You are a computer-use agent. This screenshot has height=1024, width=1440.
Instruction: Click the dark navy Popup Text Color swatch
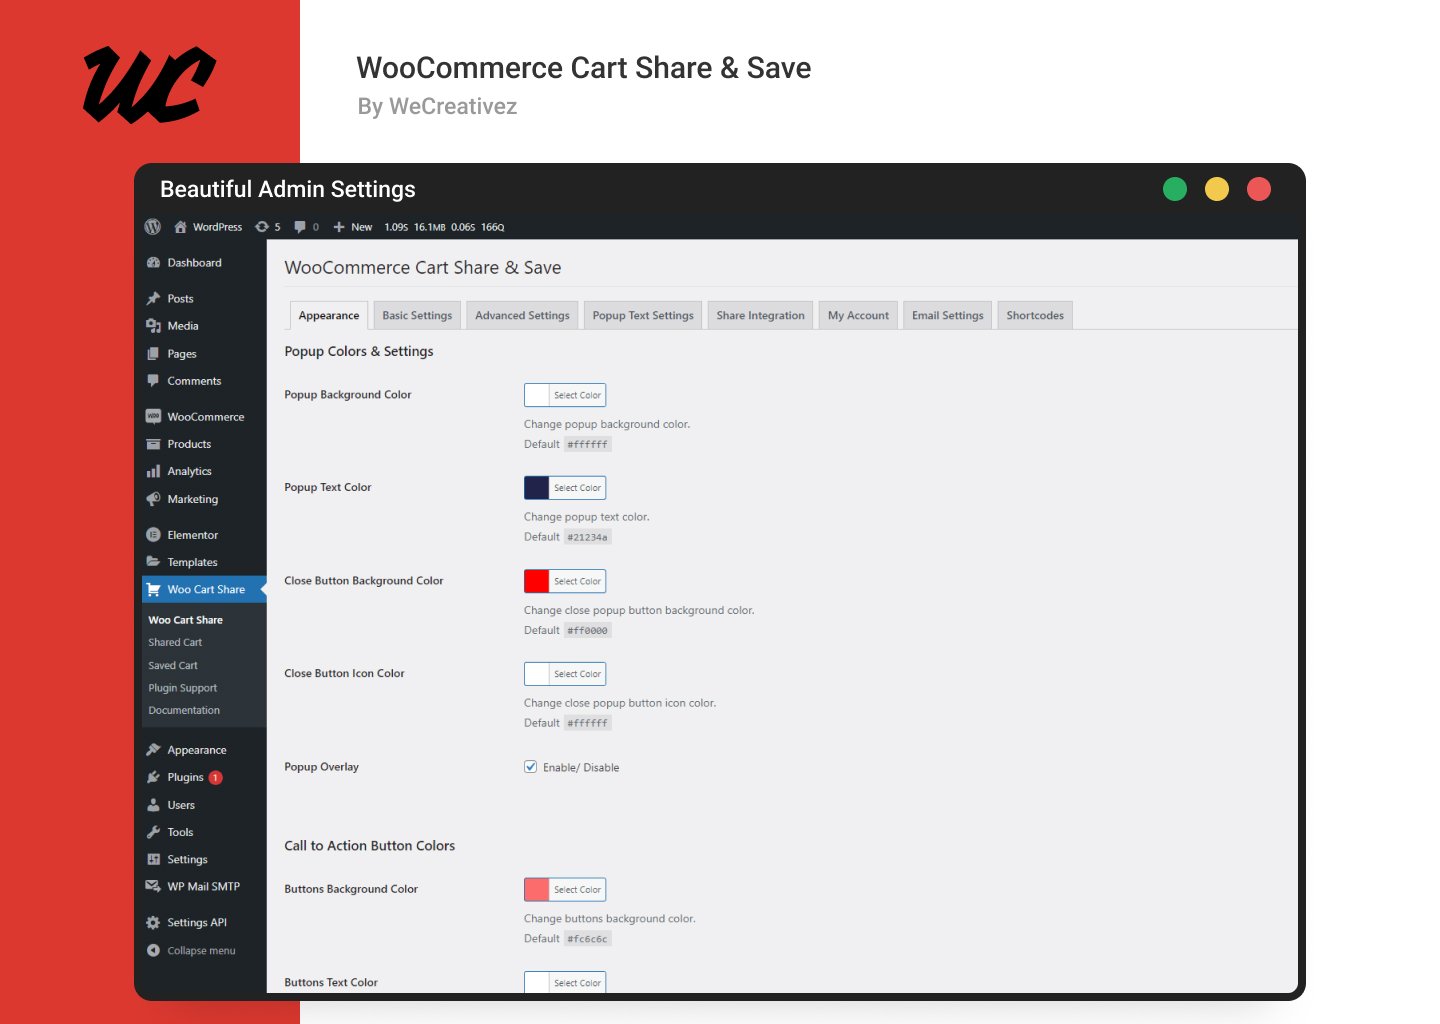pyautogui.click(x=537, y=488)
